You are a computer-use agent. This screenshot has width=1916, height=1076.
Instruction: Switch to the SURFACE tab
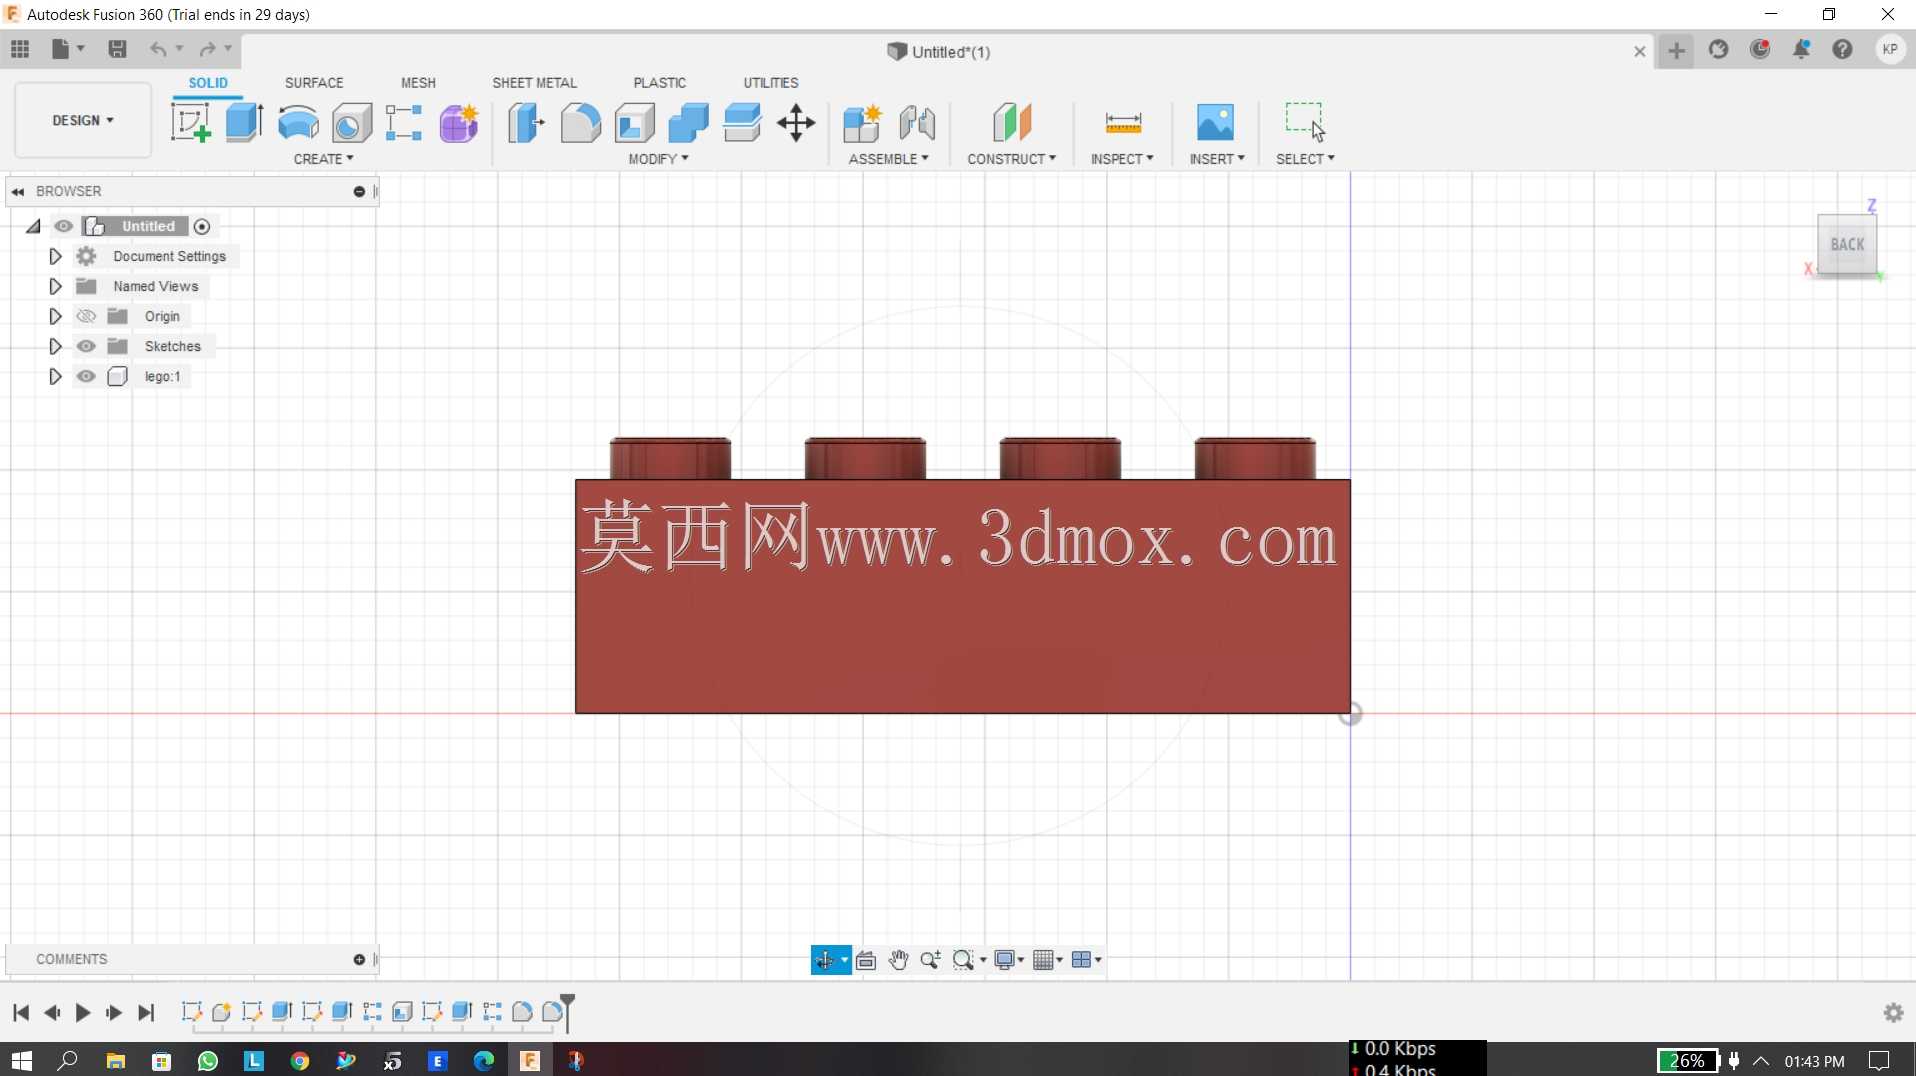(314, 83)
